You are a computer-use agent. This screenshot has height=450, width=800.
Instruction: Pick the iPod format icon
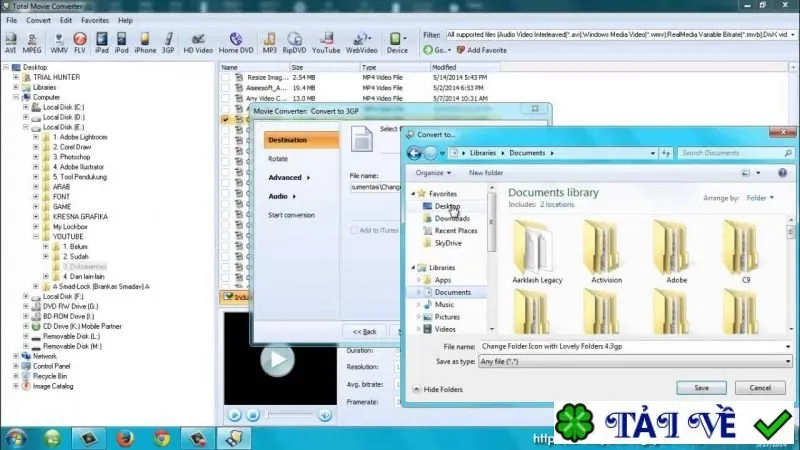click(121, 43)
